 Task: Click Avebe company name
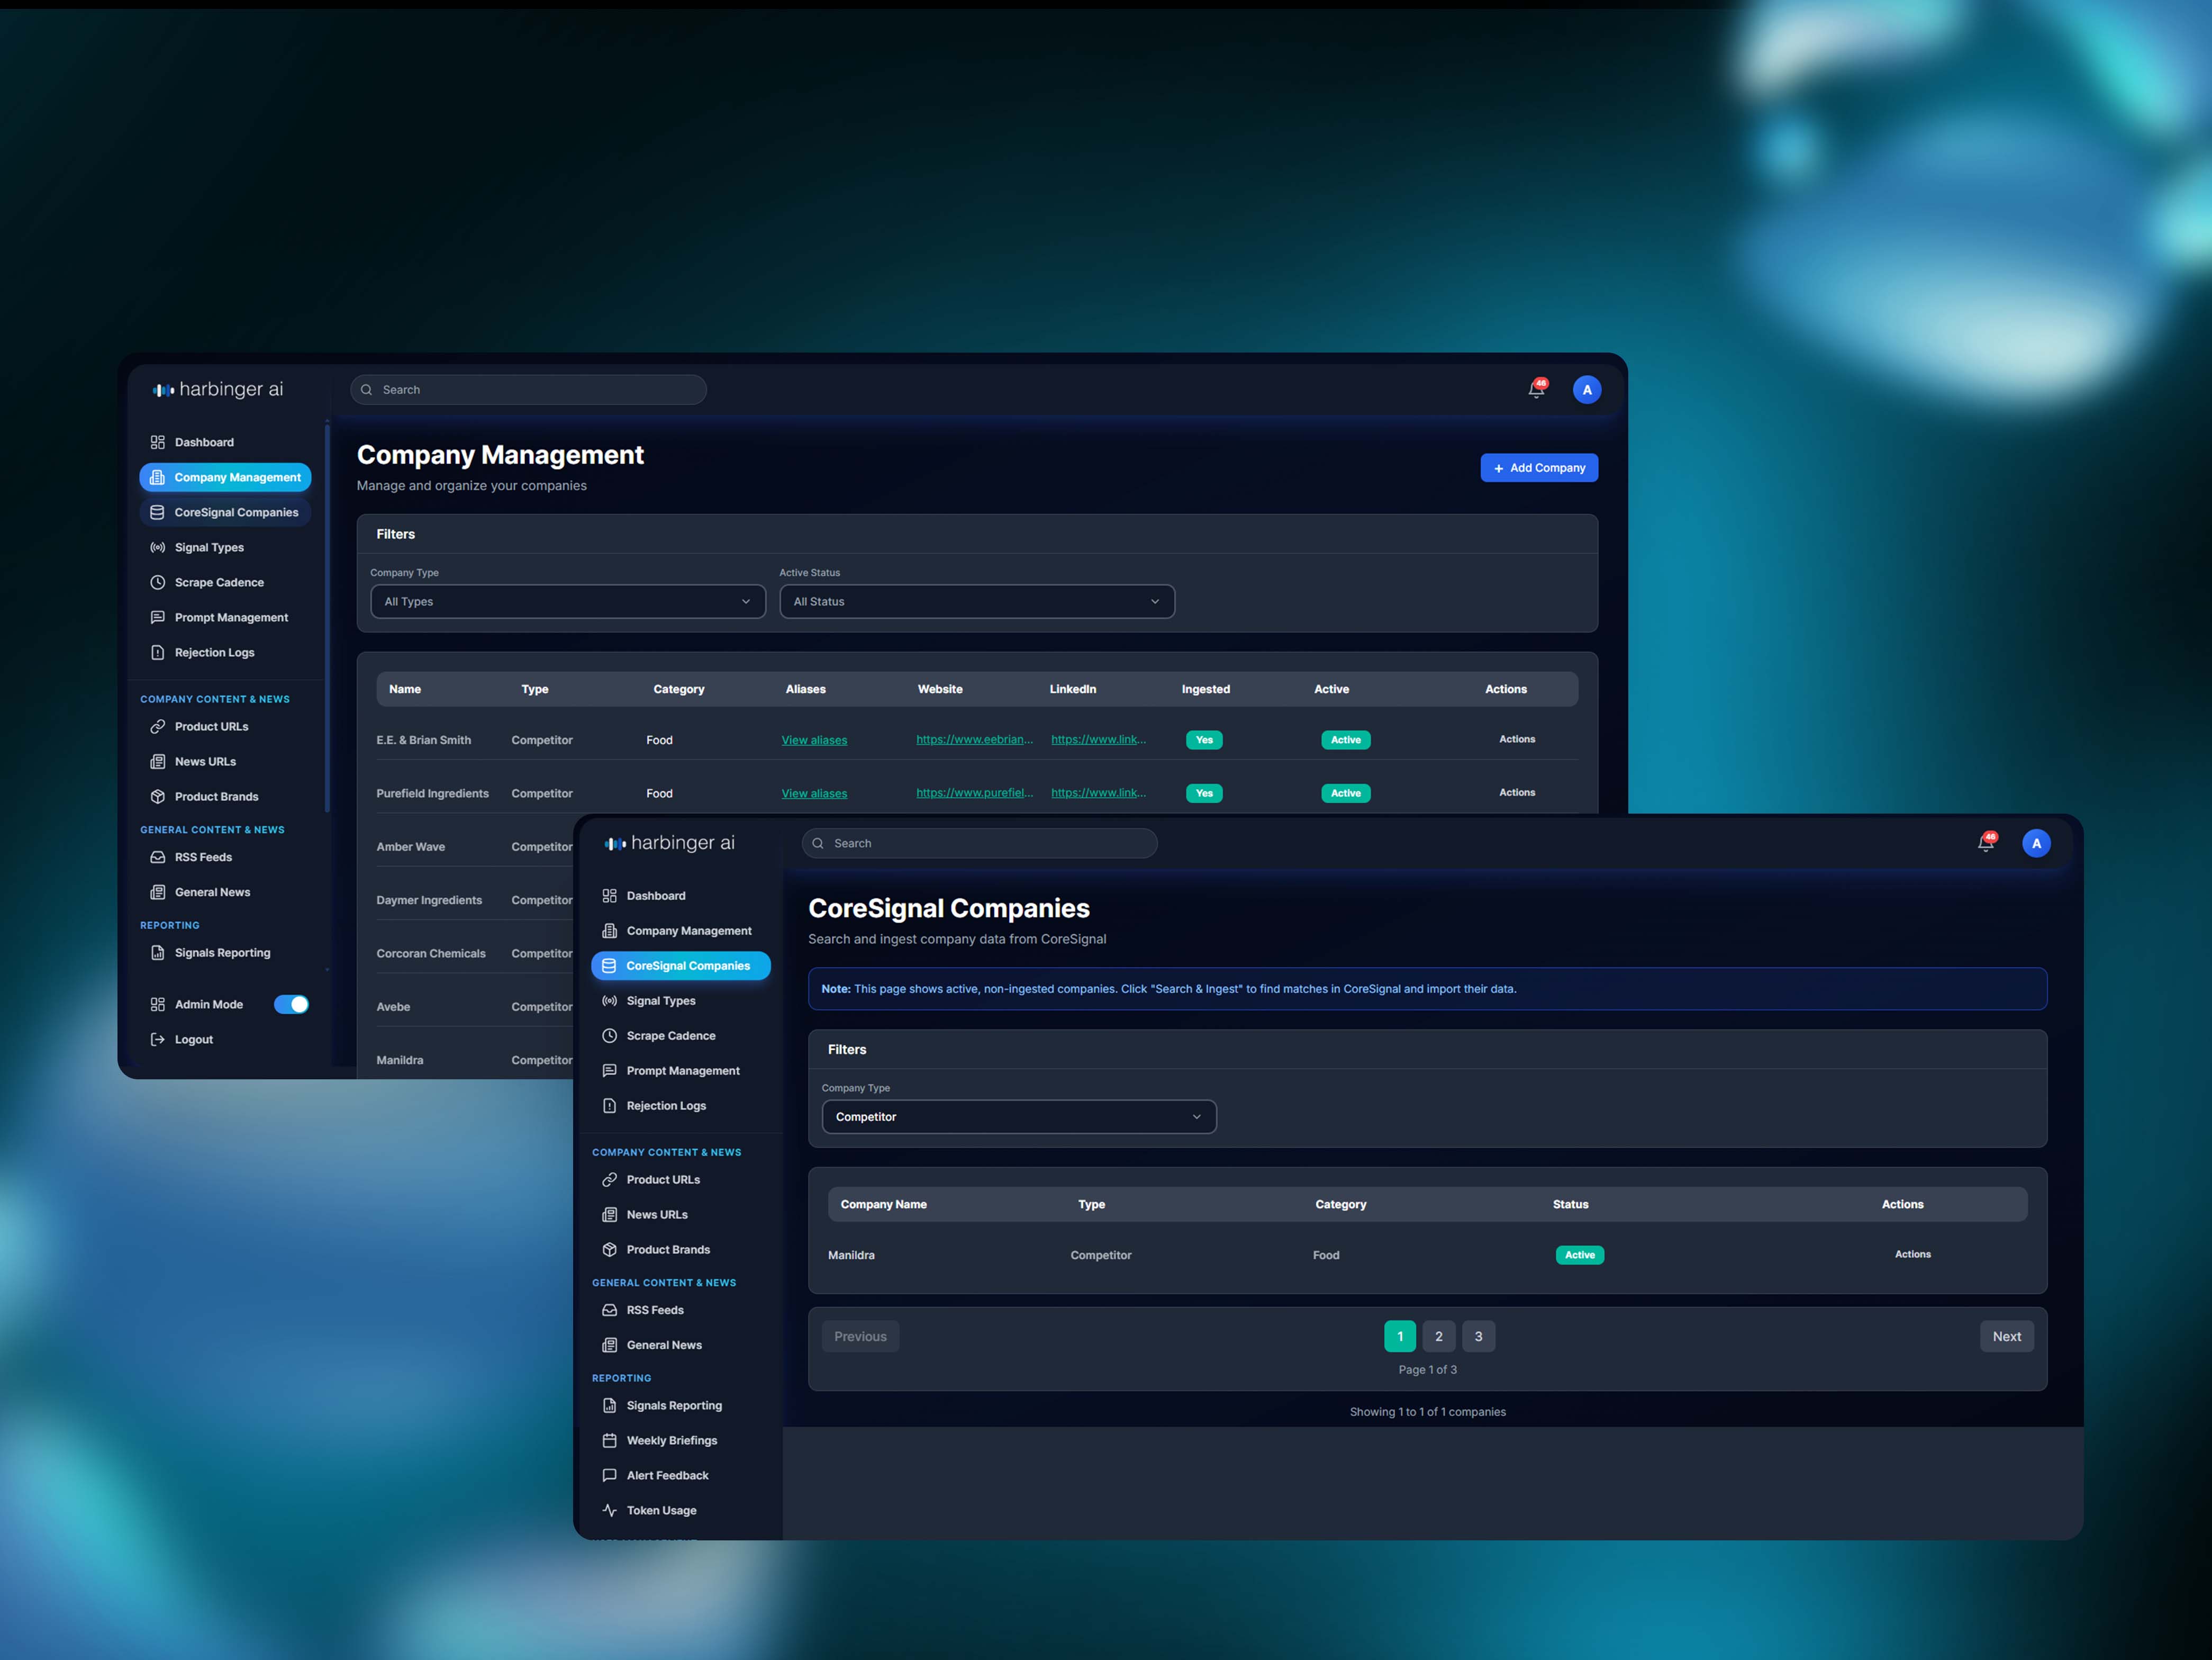(x=393, y=1007)
